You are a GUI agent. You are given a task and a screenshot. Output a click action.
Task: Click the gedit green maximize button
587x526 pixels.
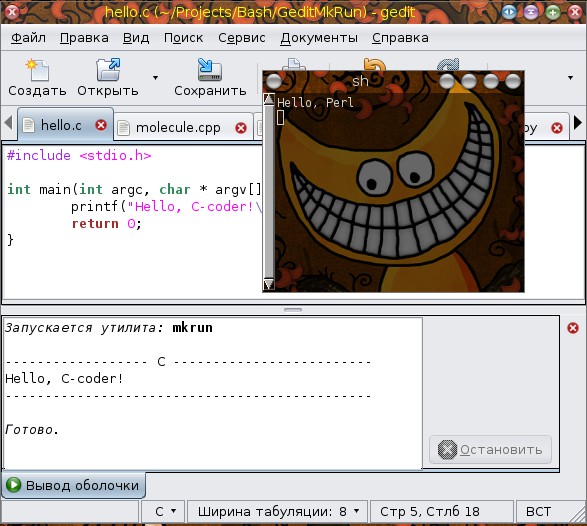point(553,12)
